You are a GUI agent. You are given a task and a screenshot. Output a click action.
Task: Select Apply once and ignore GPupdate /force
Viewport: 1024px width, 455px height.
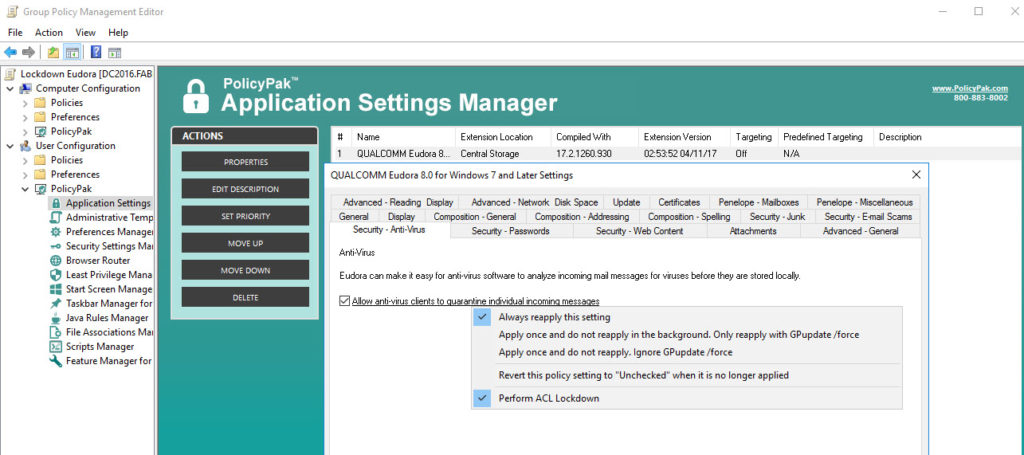pos(686,353)
